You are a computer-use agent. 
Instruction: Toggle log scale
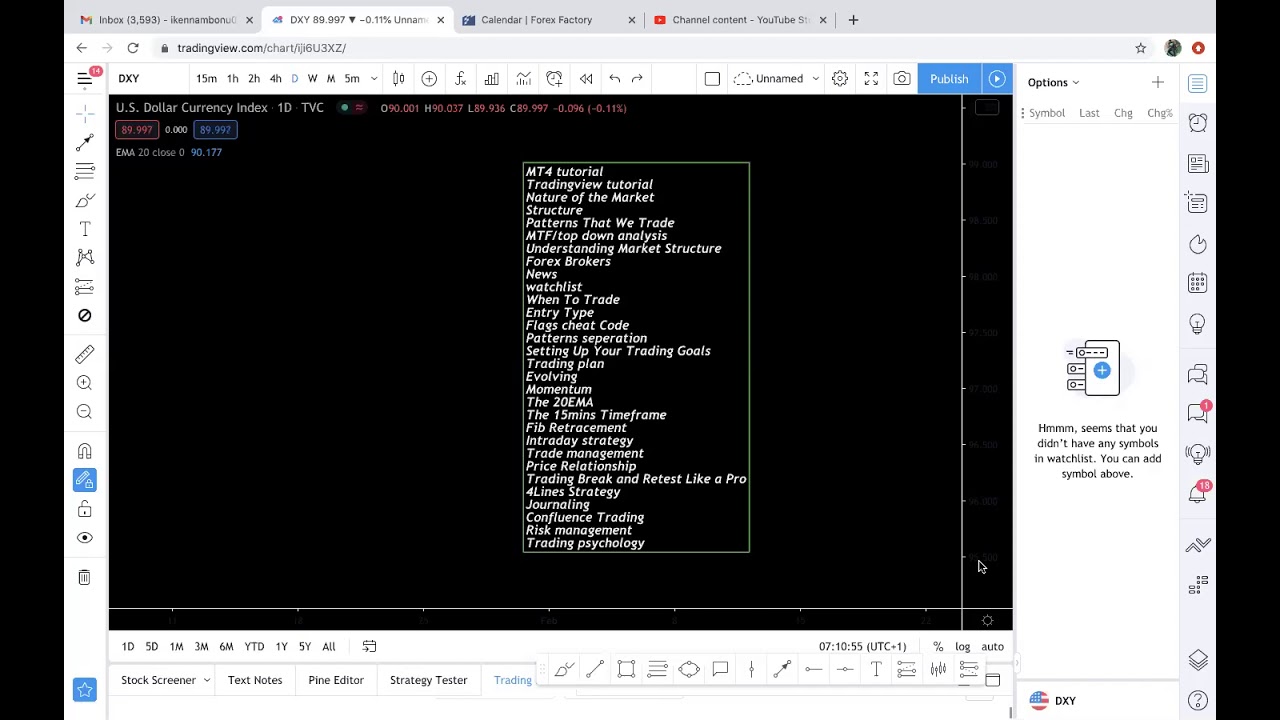(963, 647)
